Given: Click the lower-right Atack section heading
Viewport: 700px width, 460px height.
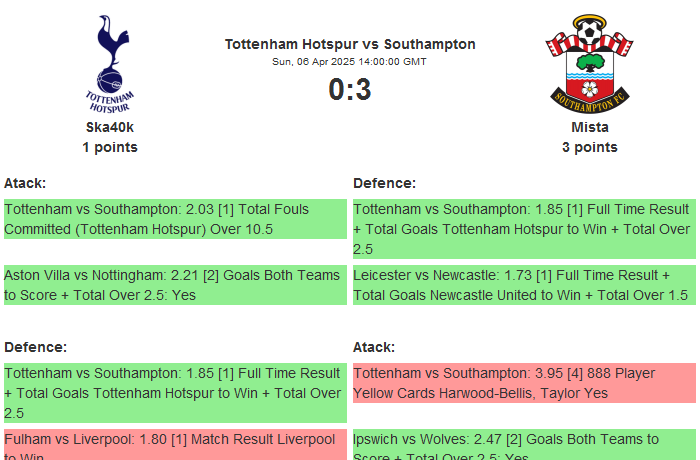Looking at the screenshot, I should [374, 347].
